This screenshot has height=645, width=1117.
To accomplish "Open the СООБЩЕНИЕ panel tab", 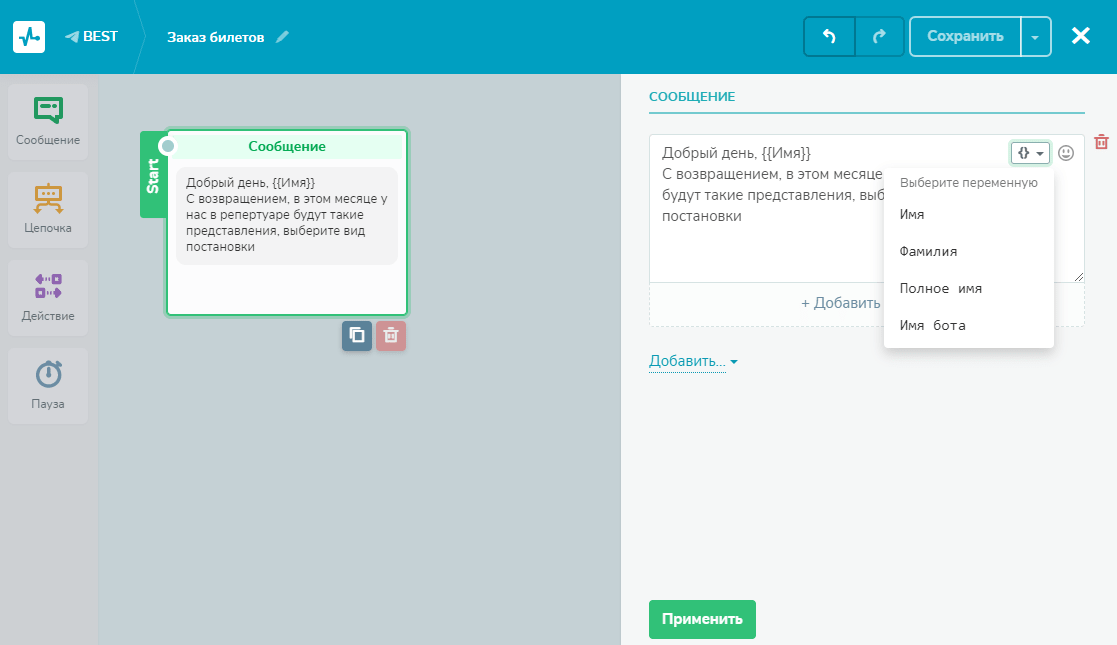I will [x=692, y=97].
